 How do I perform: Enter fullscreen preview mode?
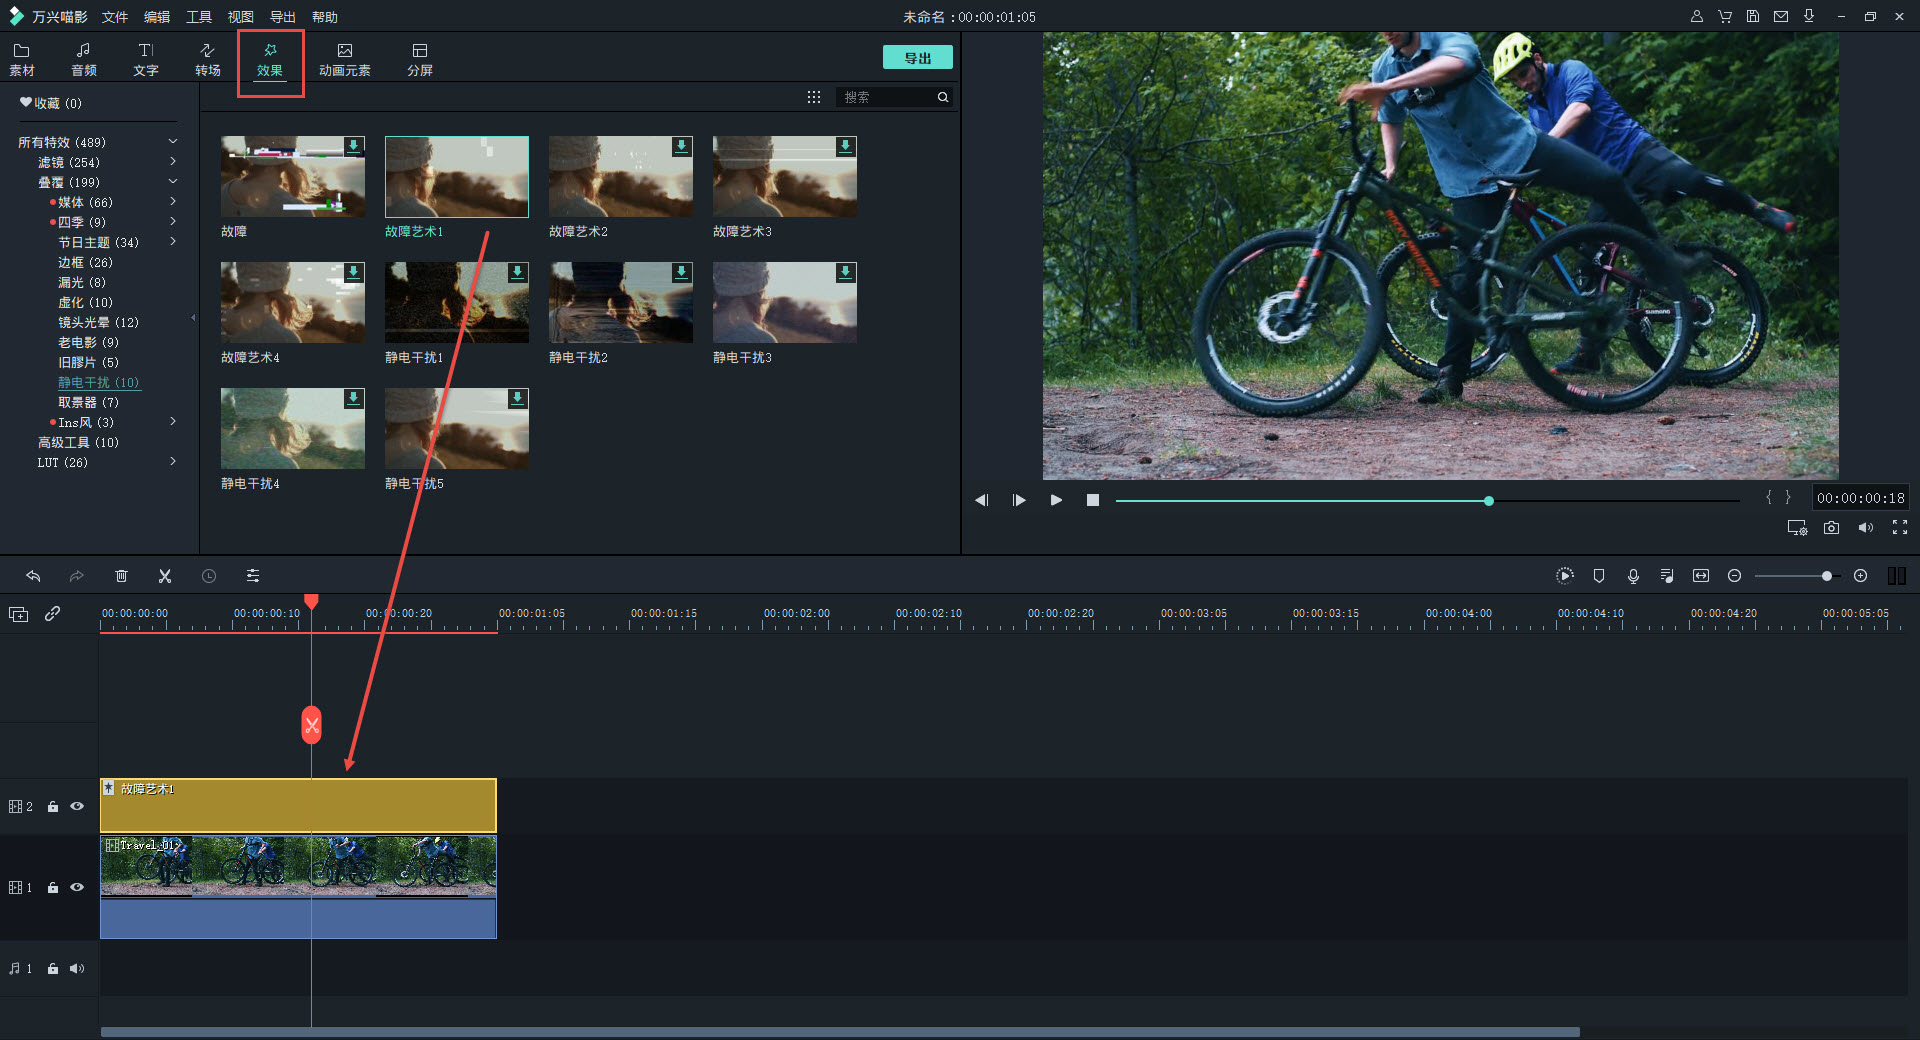(1900, 528)
